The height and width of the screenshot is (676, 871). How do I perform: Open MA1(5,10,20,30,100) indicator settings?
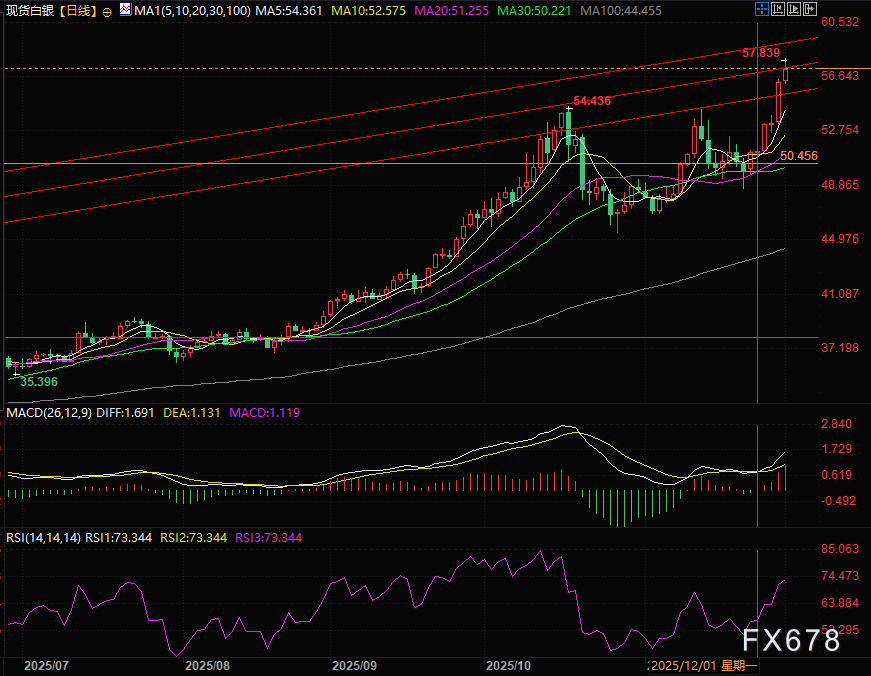(186, 10)
